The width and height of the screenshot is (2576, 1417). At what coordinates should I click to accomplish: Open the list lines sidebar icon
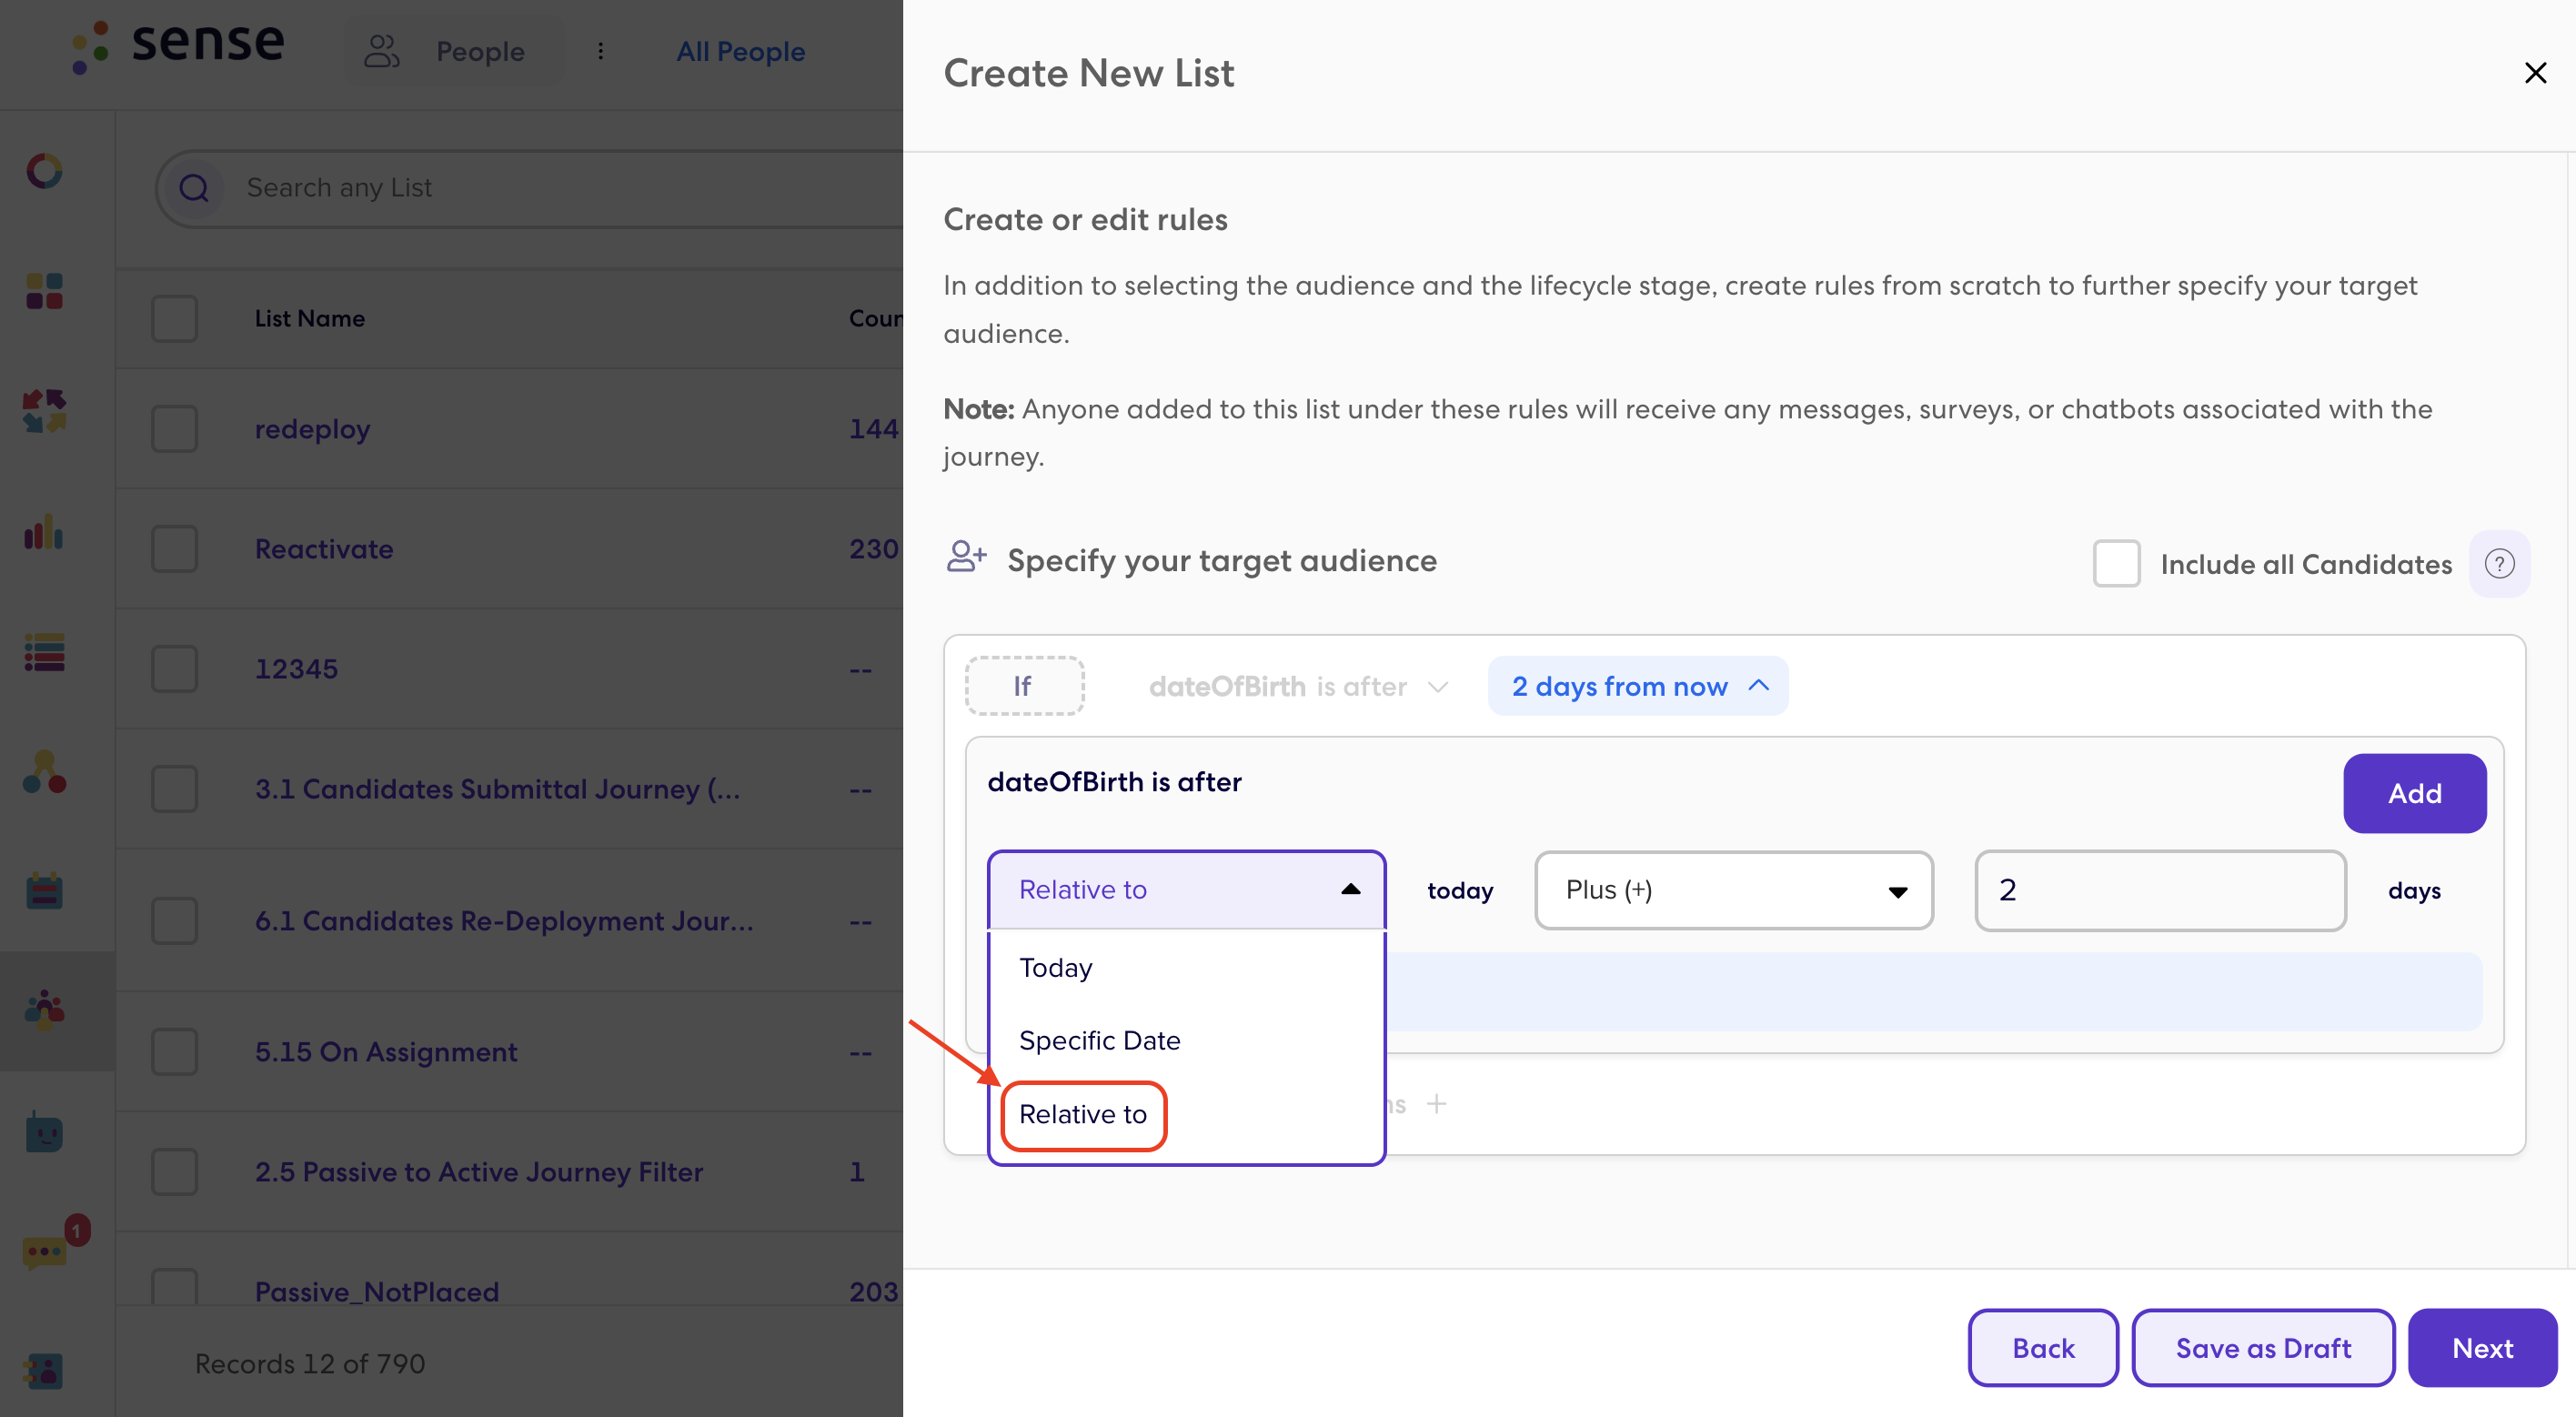pyautogui.click(x=44, y=652)
